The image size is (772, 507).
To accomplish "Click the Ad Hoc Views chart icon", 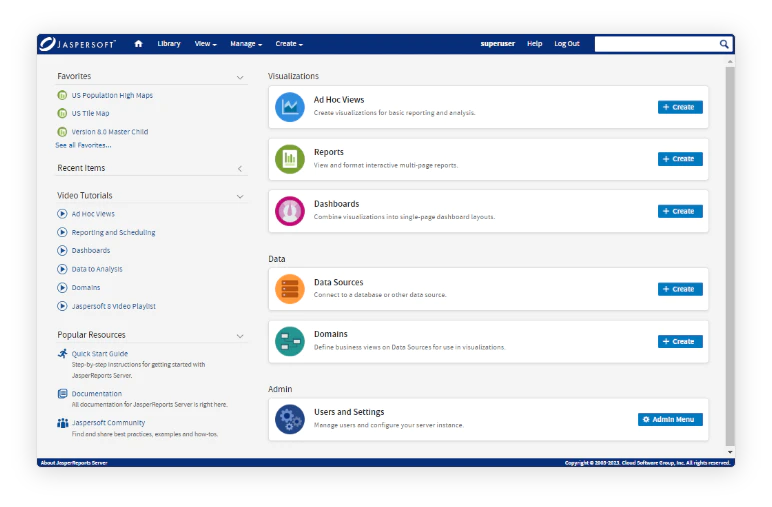I will point(290,107).
